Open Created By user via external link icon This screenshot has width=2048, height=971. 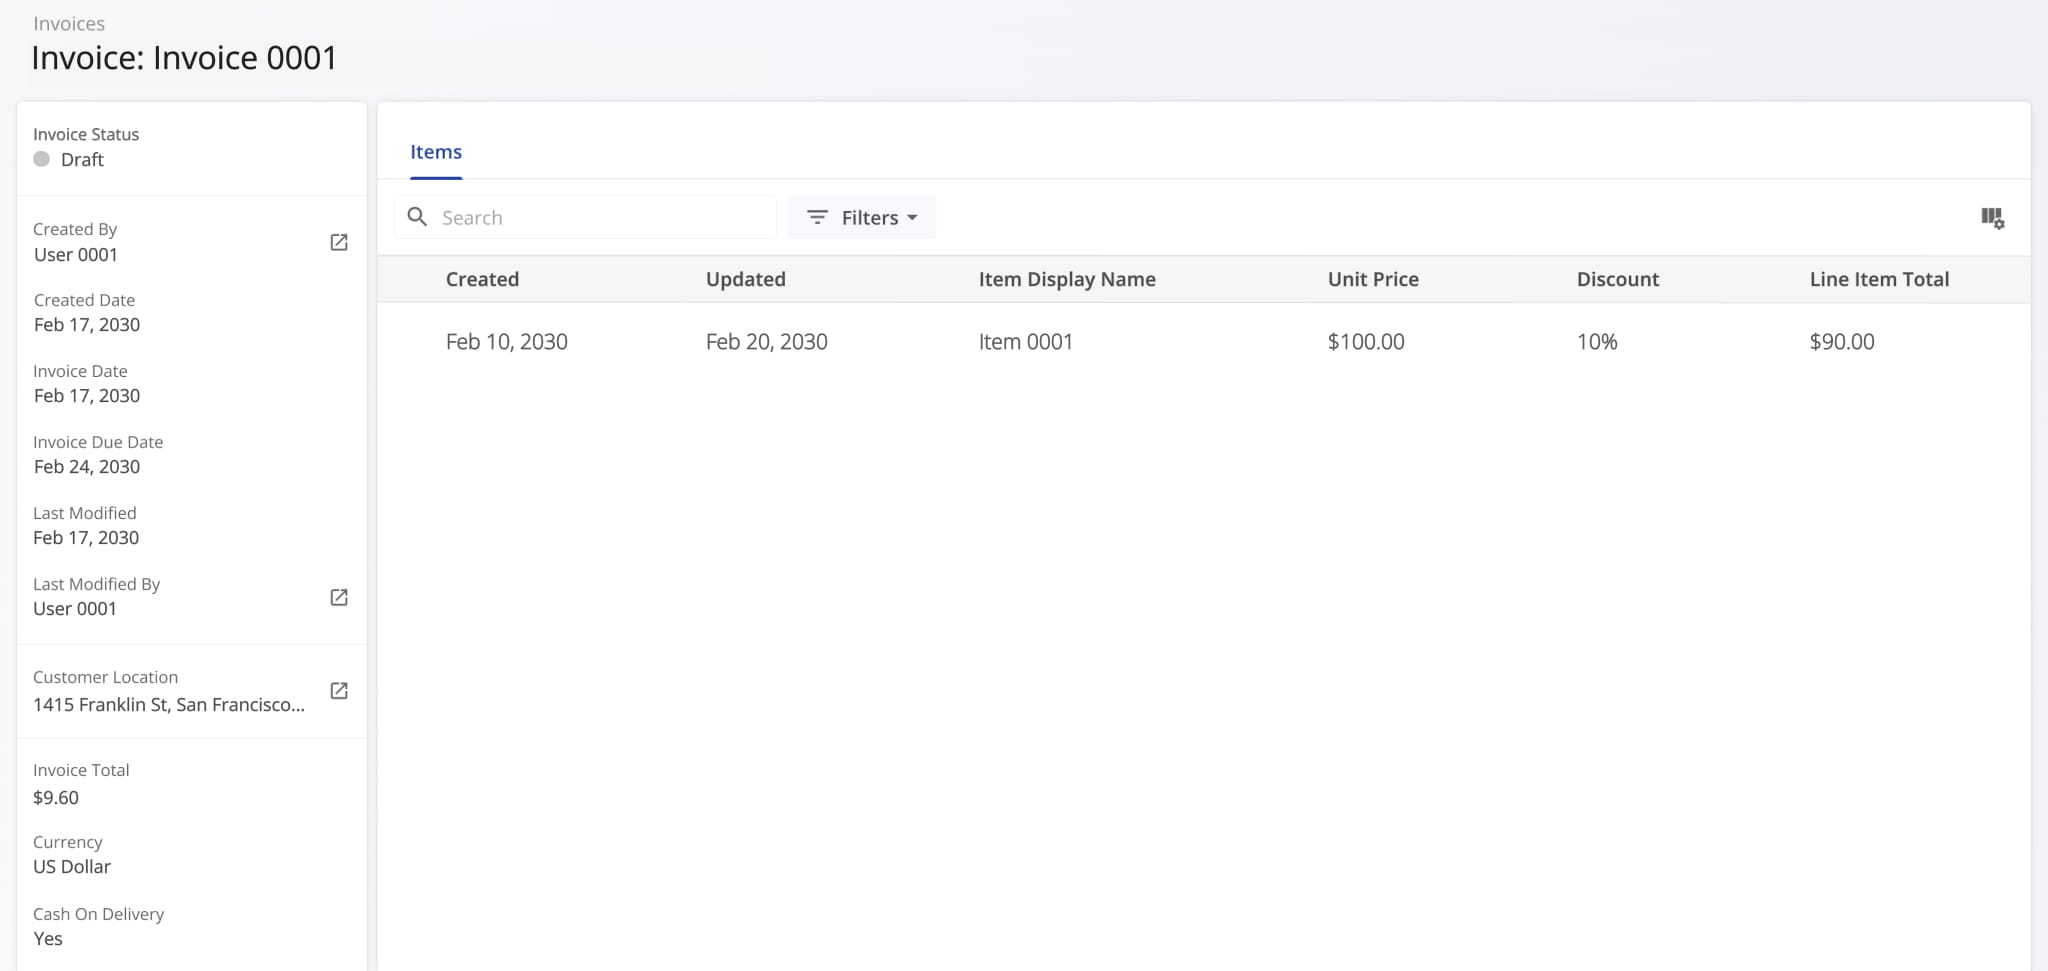tap(339, 241)
